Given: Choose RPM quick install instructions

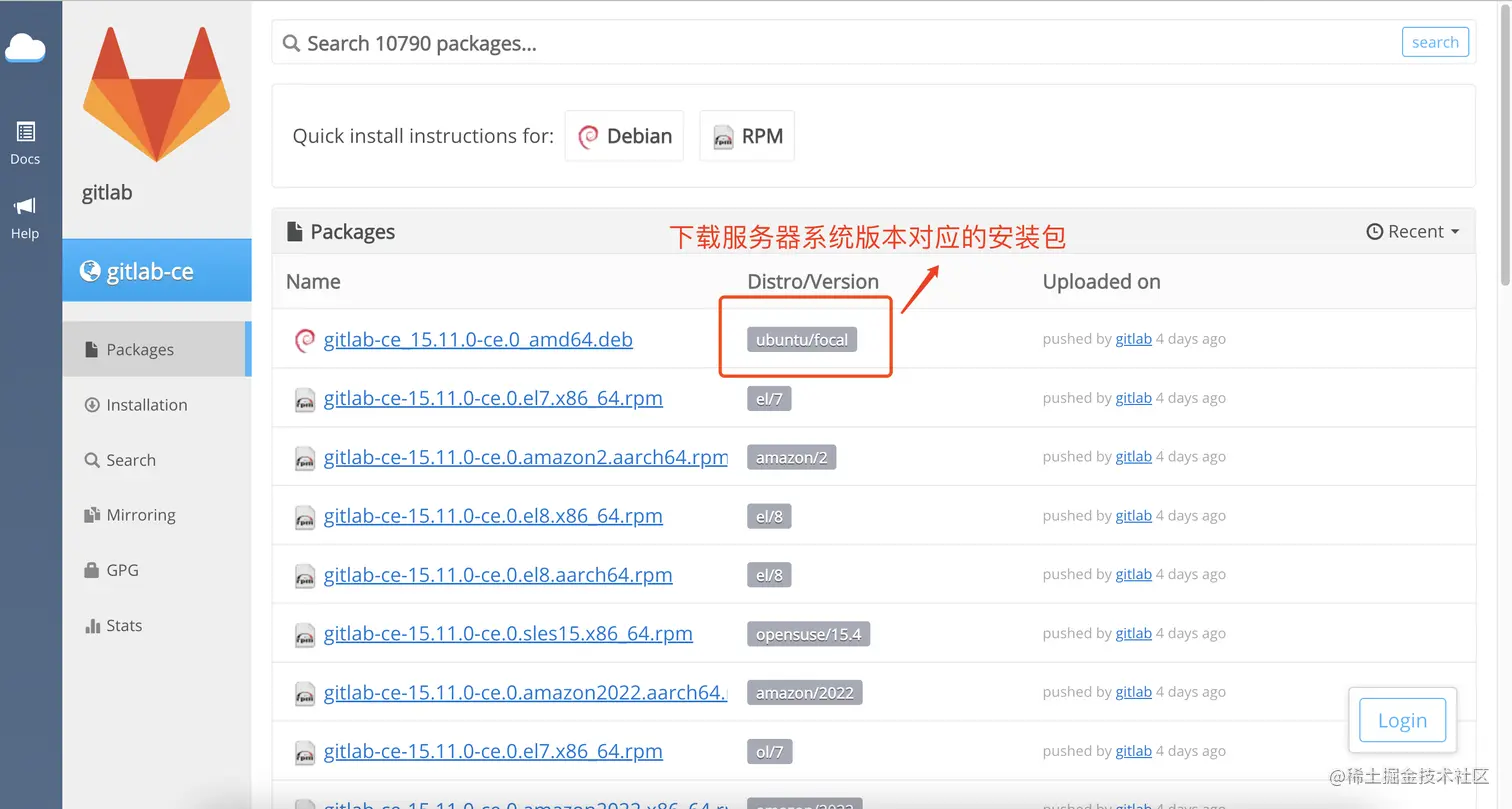Looking at the screenshot, I should [747, 136].
